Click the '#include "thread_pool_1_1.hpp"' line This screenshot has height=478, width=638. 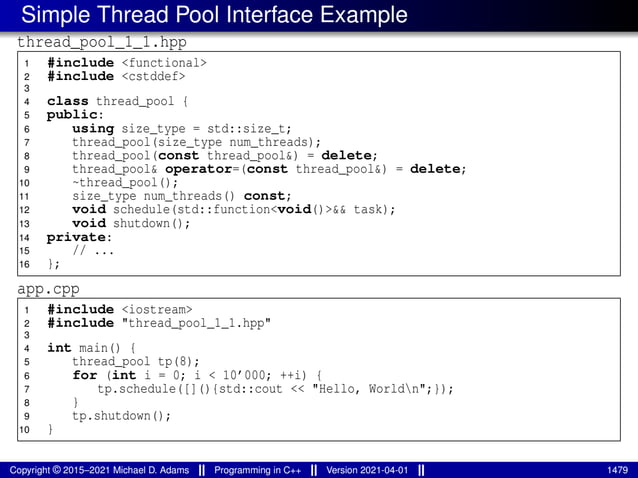coord(159,323)
